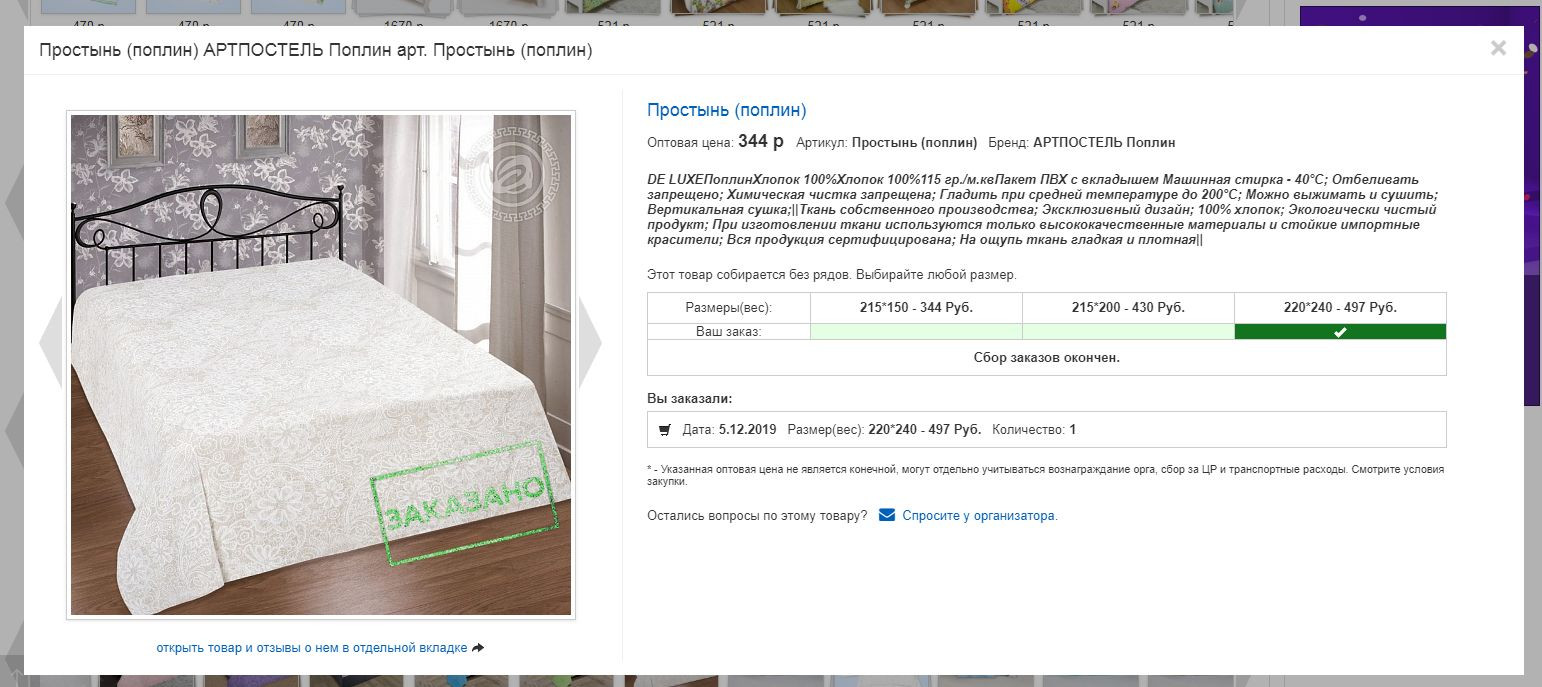Click the ordered item row dated 5.12.2019

[x=1046, y=430]
